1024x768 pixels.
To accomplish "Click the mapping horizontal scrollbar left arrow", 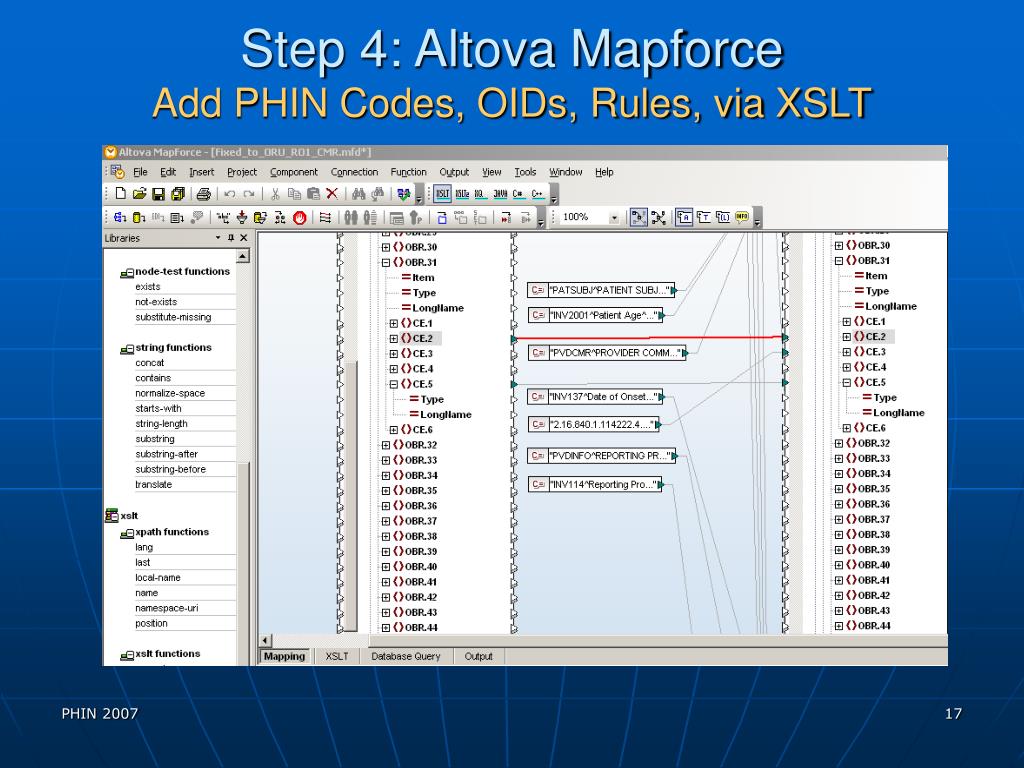I will click(265, 641).
